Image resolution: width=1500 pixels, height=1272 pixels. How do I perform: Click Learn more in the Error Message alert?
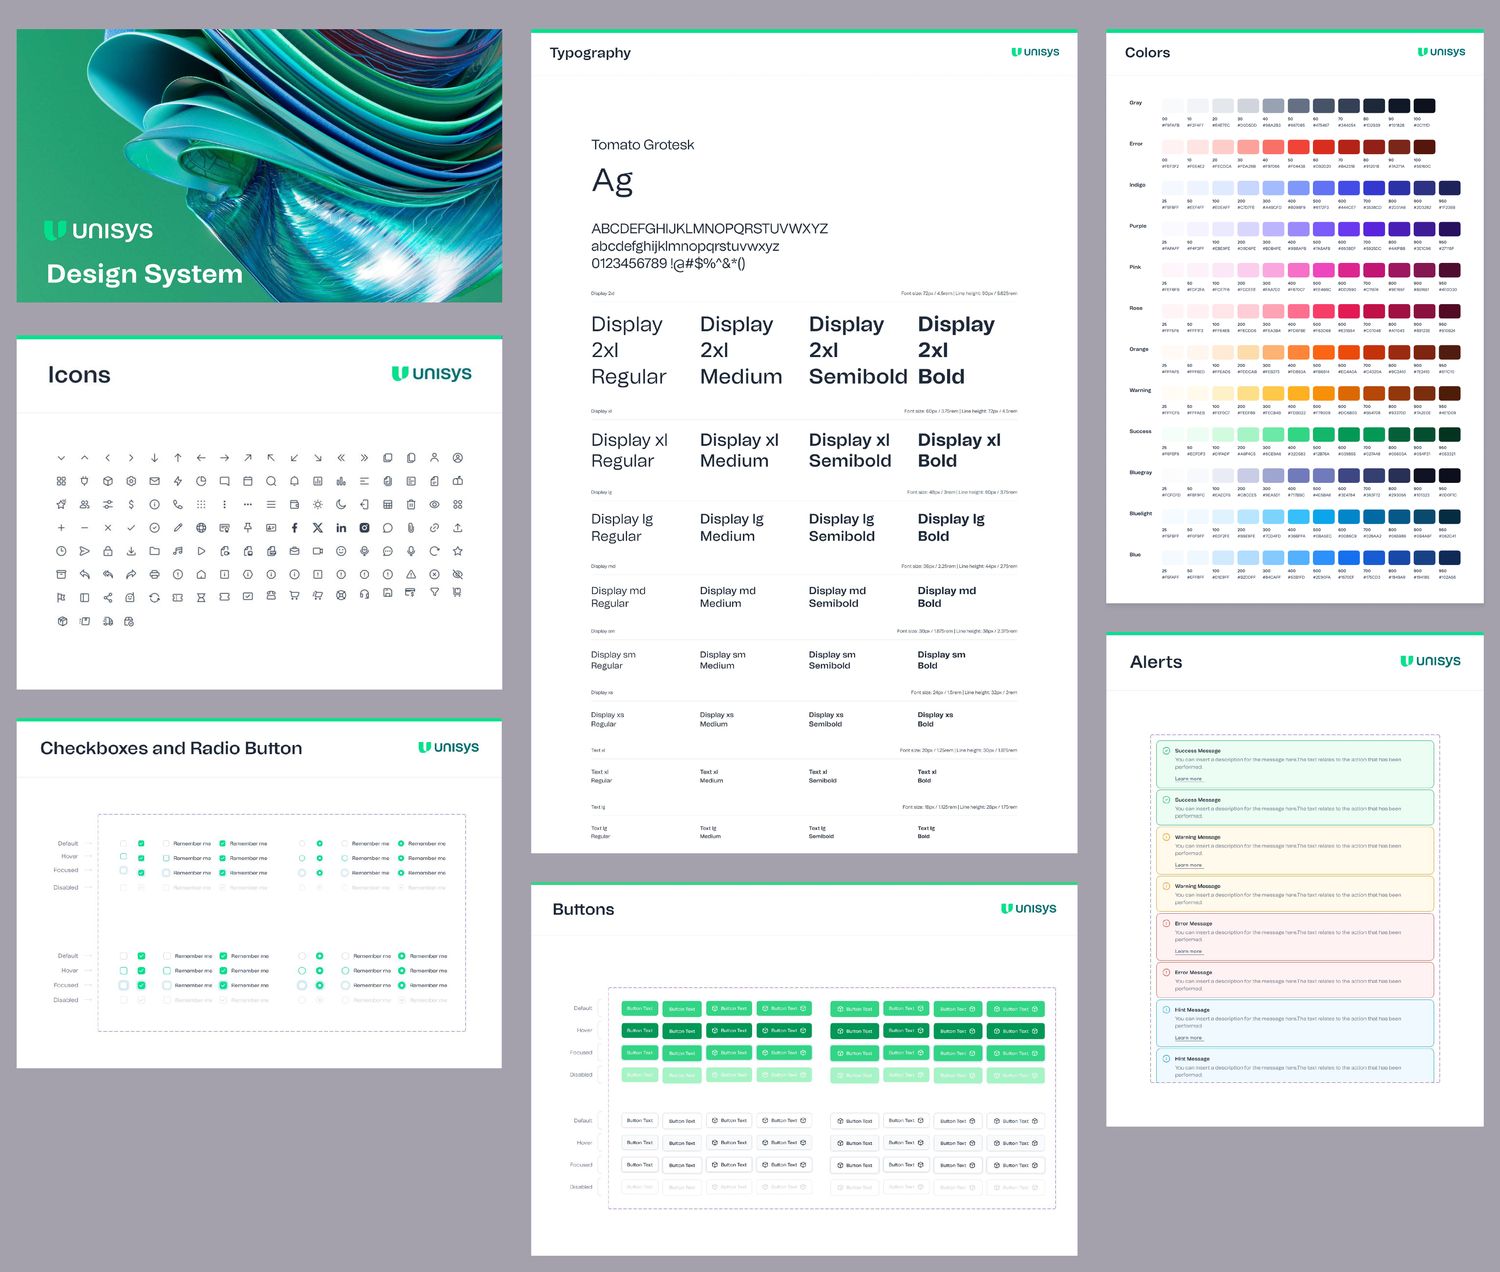(x=1188, y=951)
